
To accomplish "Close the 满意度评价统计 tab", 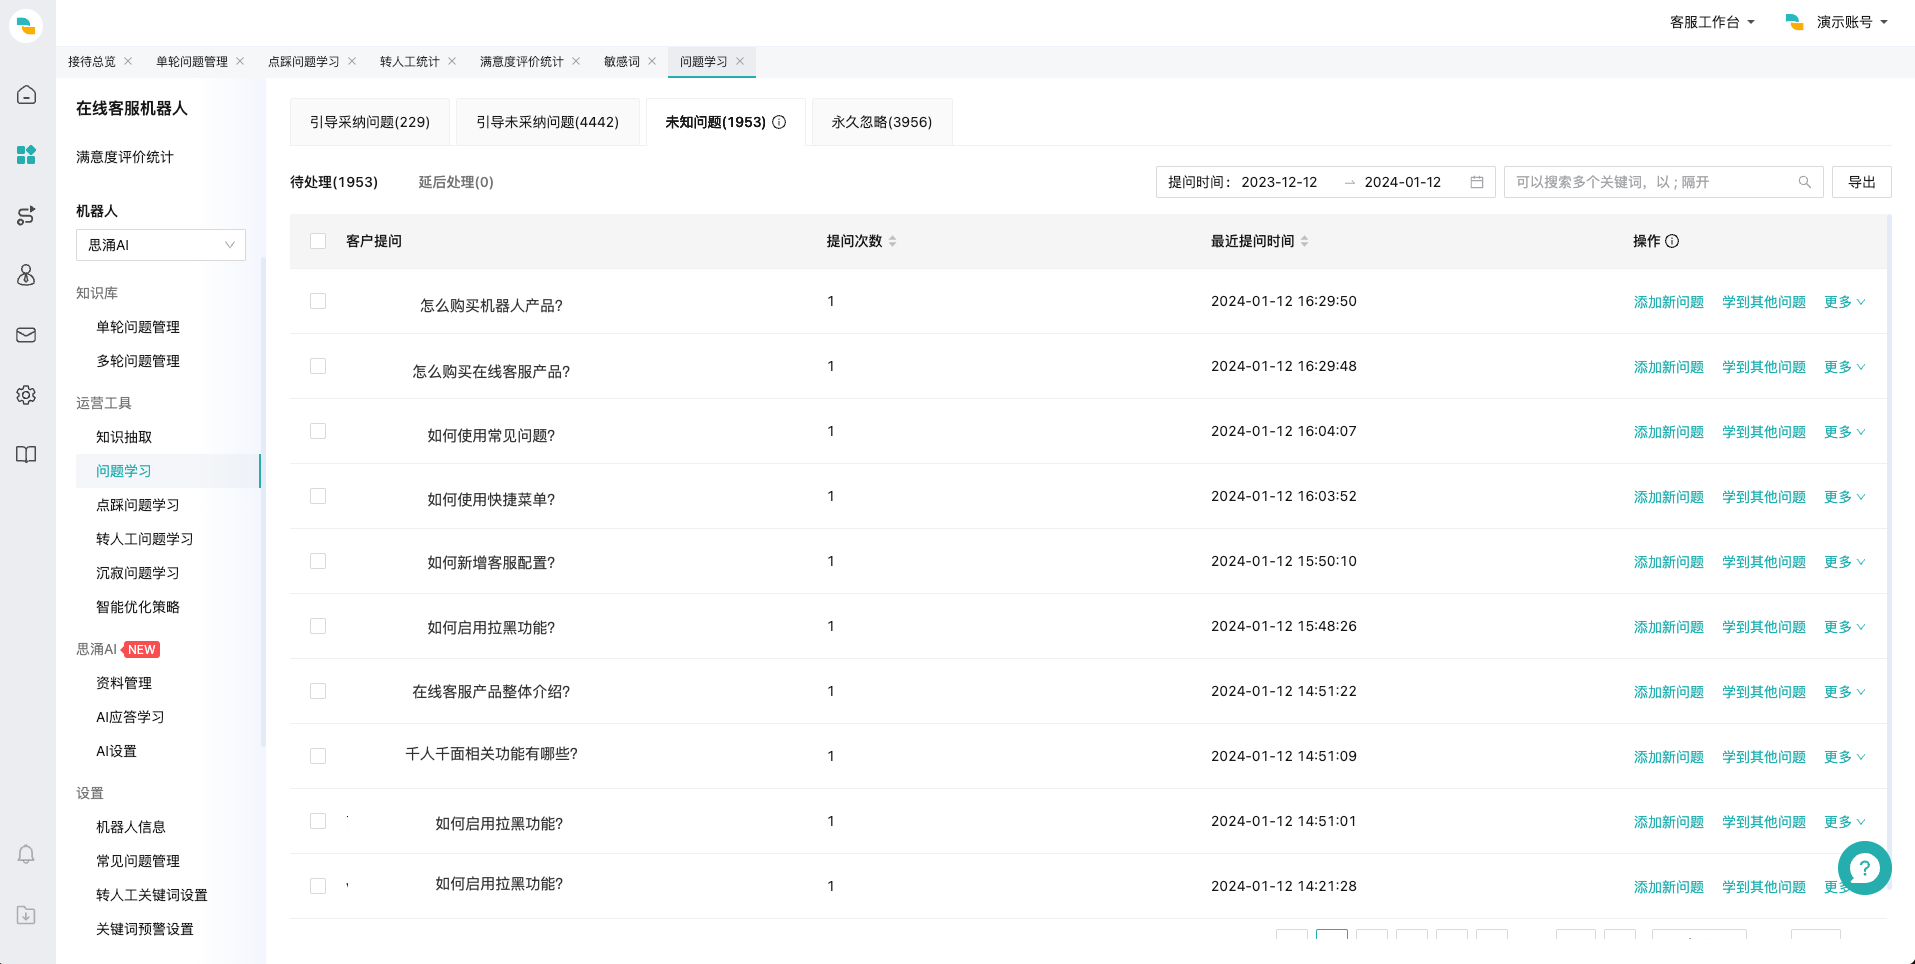I will (x=576, y=61).
